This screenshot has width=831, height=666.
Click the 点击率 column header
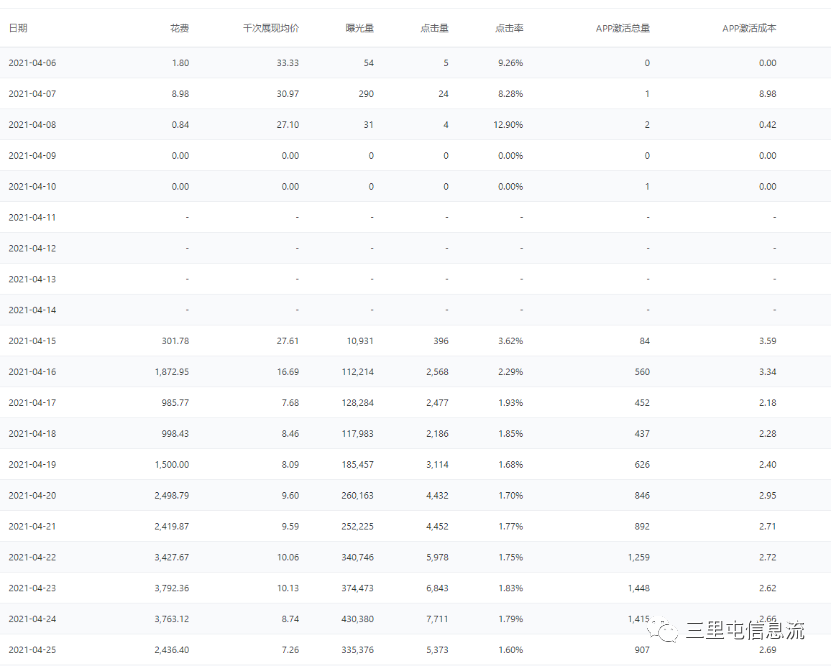click(x=509, y=28)
